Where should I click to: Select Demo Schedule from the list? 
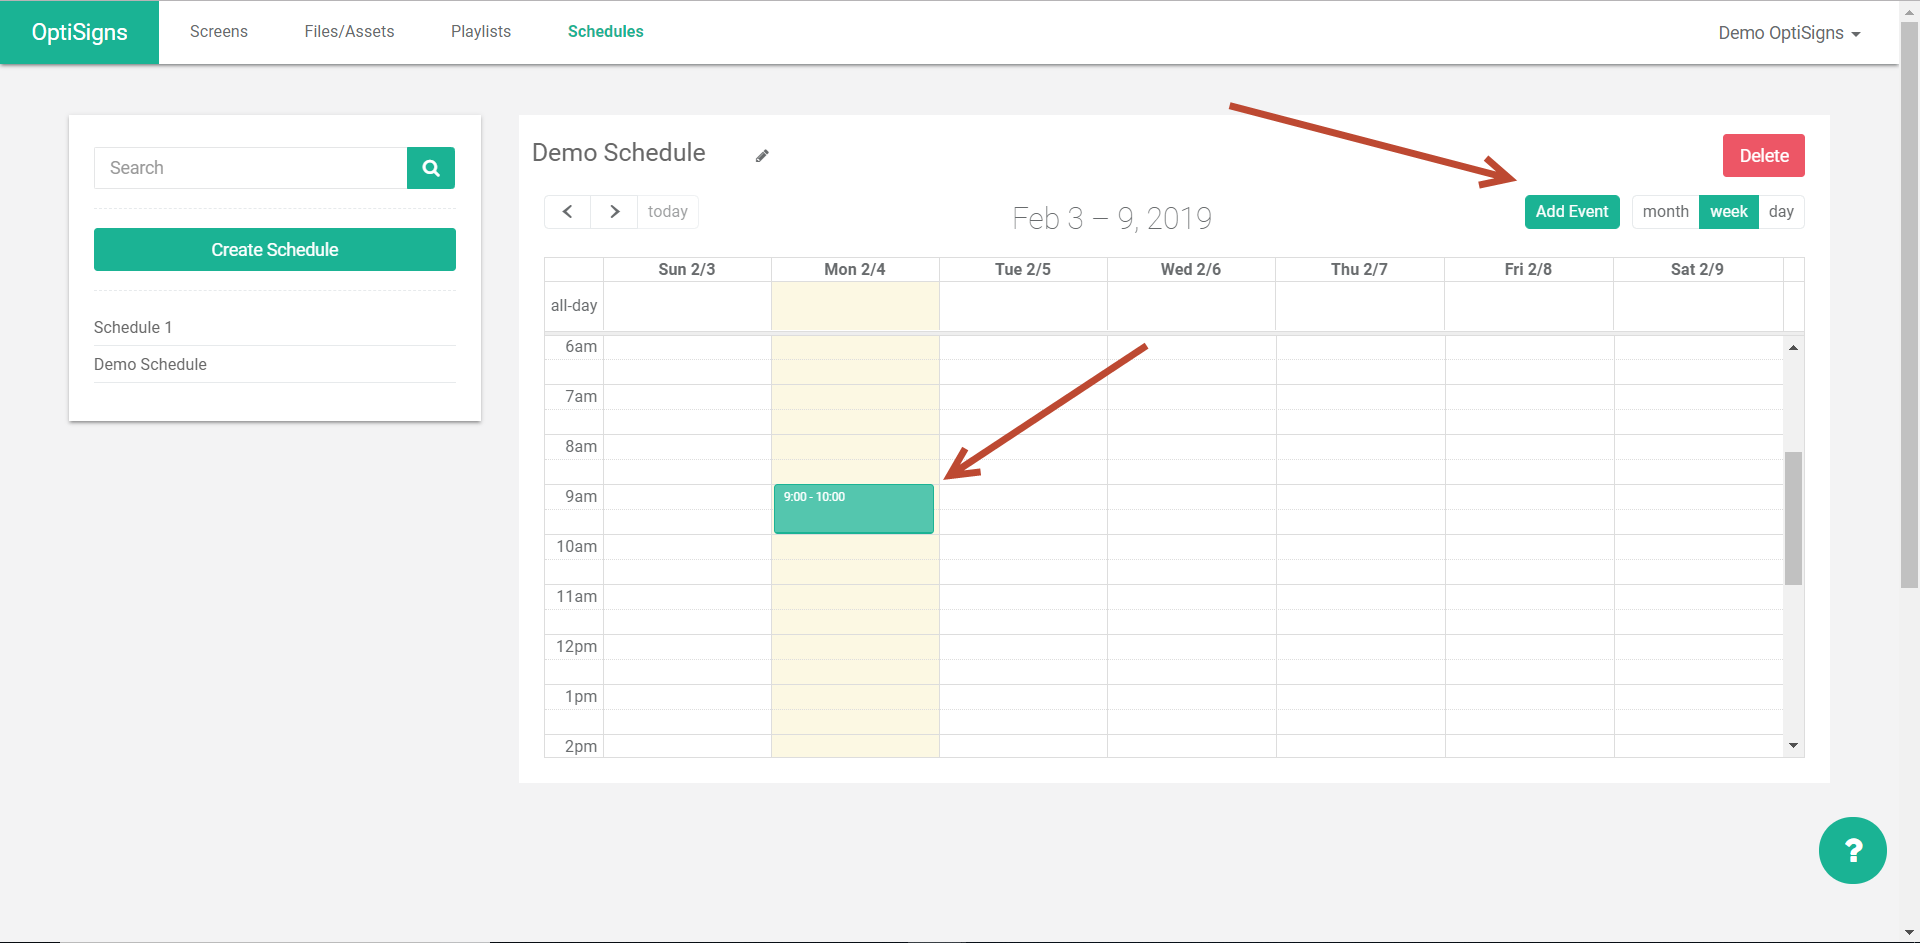[x=150, y=364]
